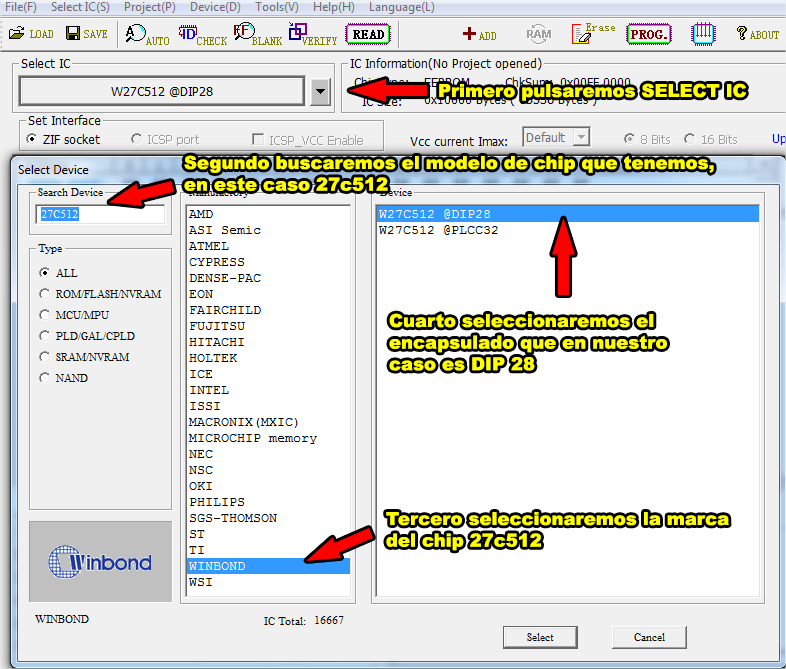Select the ROM/FLASH/NVRAM type radio button

45,294
